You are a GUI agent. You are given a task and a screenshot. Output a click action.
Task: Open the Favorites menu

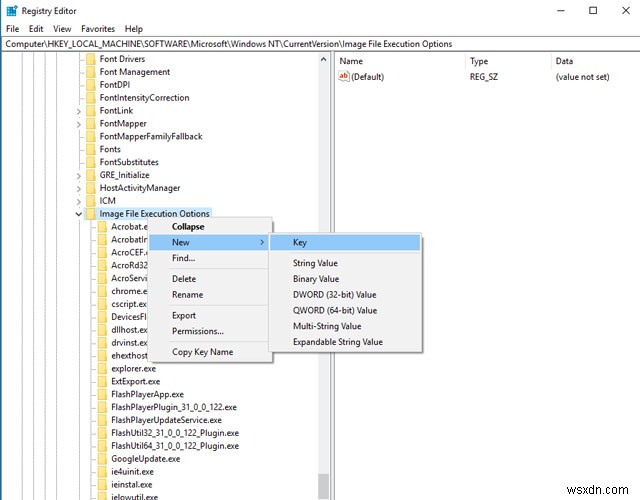pyautogui.click(x=98, y=29)
